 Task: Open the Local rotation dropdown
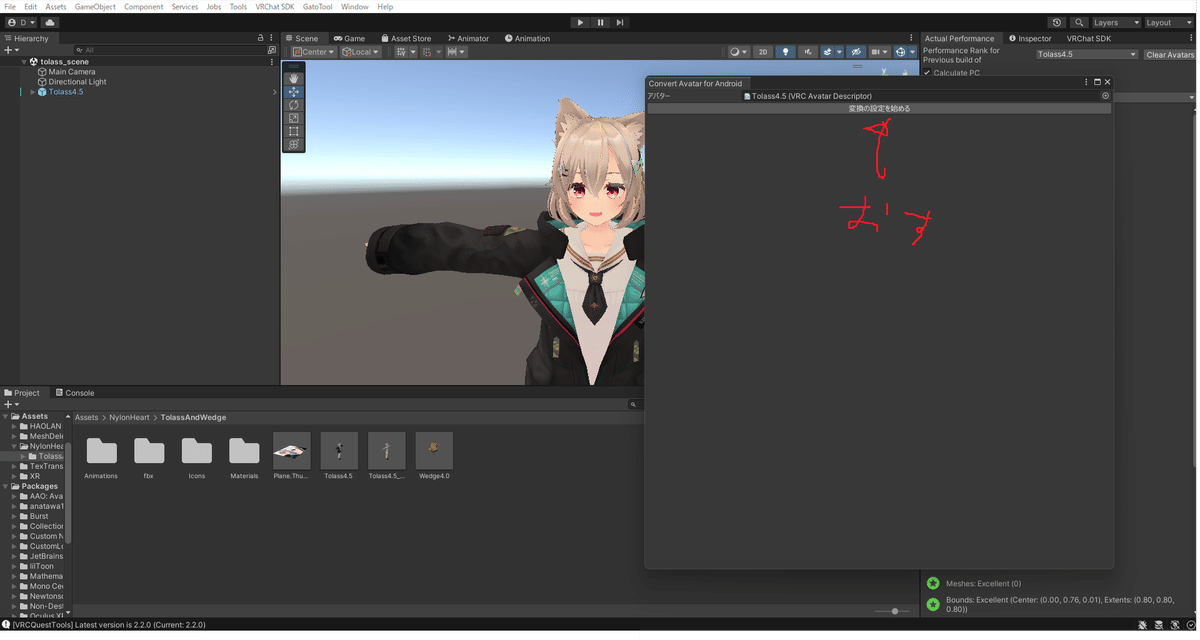point(360,52)
